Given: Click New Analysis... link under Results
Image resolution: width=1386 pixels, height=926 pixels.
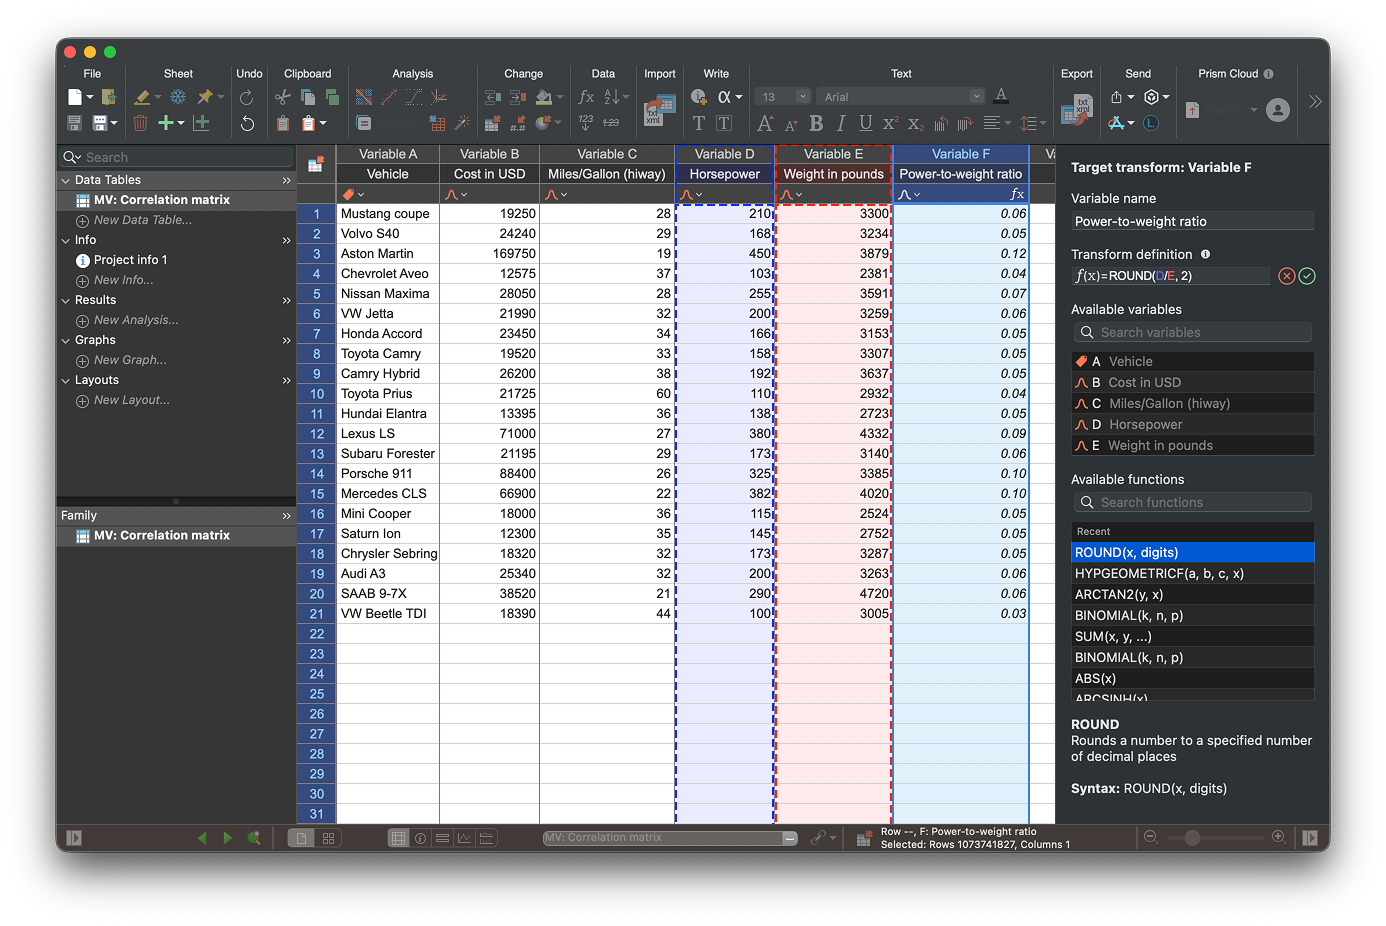Looking at the screenshot, I should pyautogui.click(x=136, y=320).
